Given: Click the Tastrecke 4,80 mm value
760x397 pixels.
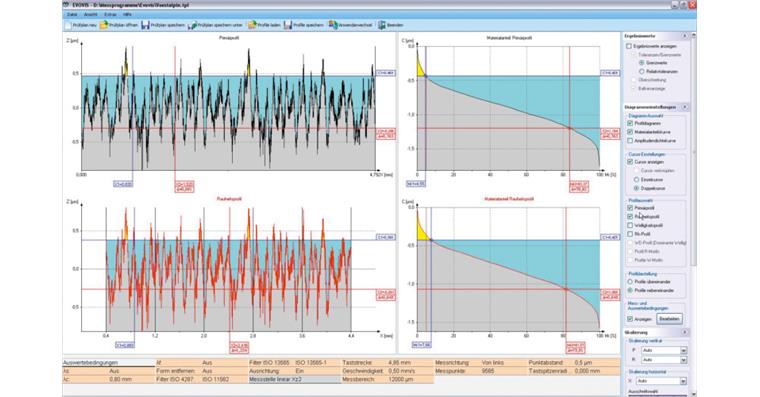Looking at the screenshot, I should [399, 363].
